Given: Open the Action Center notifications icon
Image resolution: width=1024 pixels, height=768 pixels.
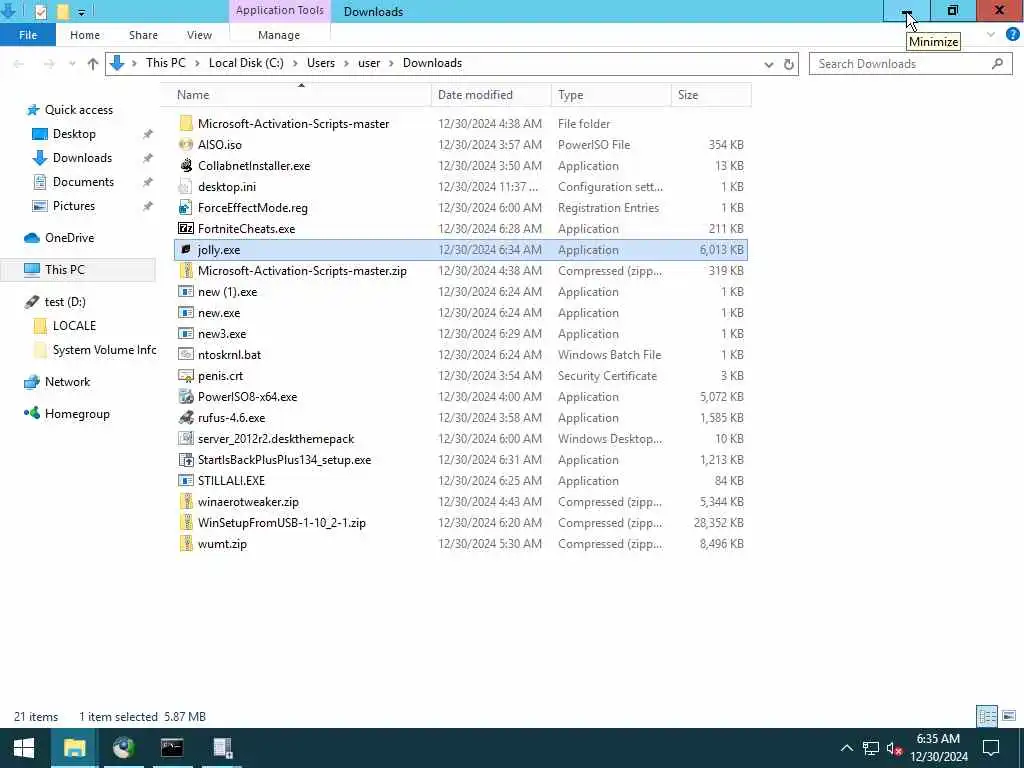Looking at the screenshot, I should point(991,748).
